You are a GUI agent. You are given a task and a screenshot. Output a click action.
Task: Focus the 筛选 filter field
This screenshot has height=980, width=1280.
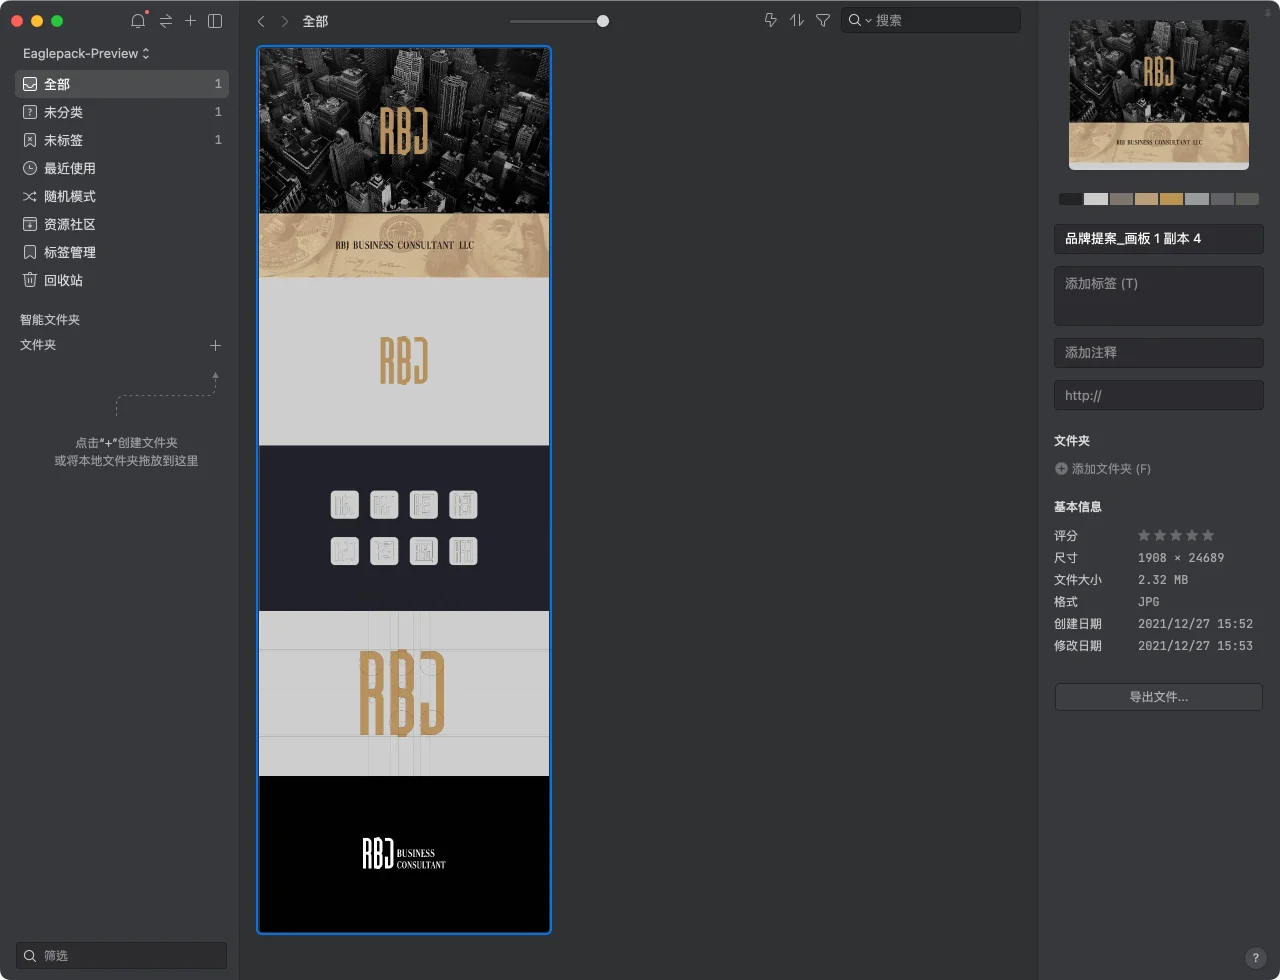[x=121, y=955]
